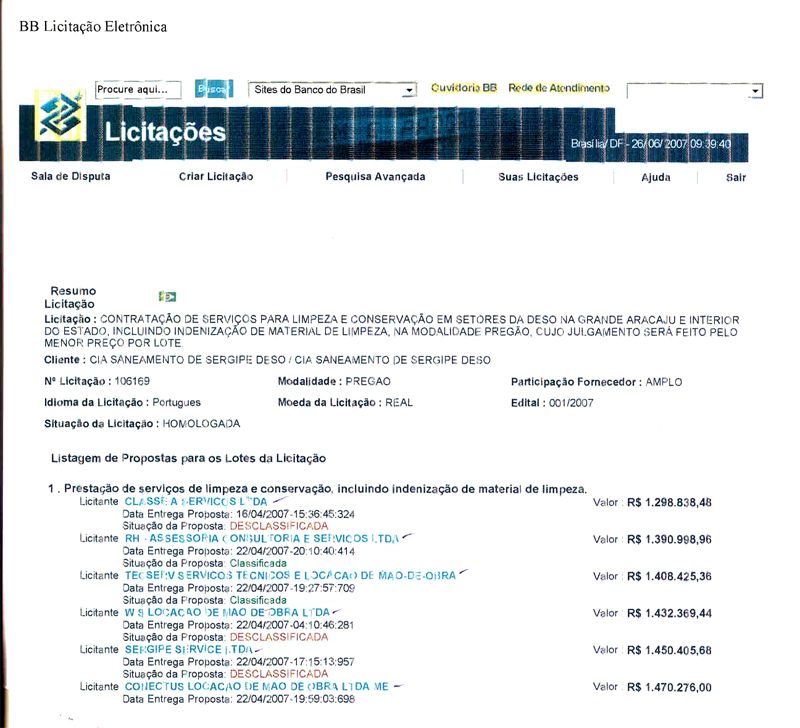The height and width of the screenshot is (728, 800).
Task: Open the Criar Licitação menu
Action: point(216,177)
